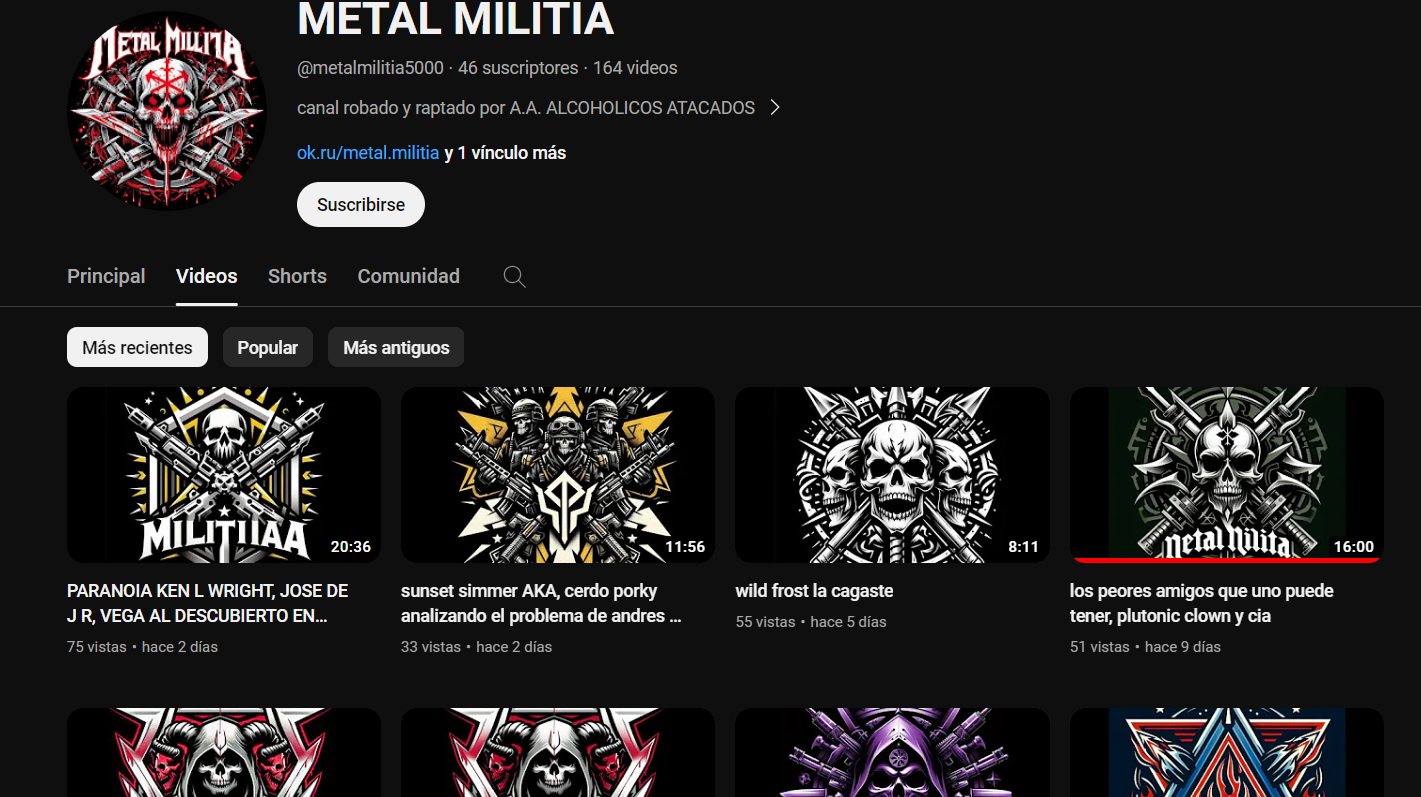Go to the Shorts tab

pos(297,276)
